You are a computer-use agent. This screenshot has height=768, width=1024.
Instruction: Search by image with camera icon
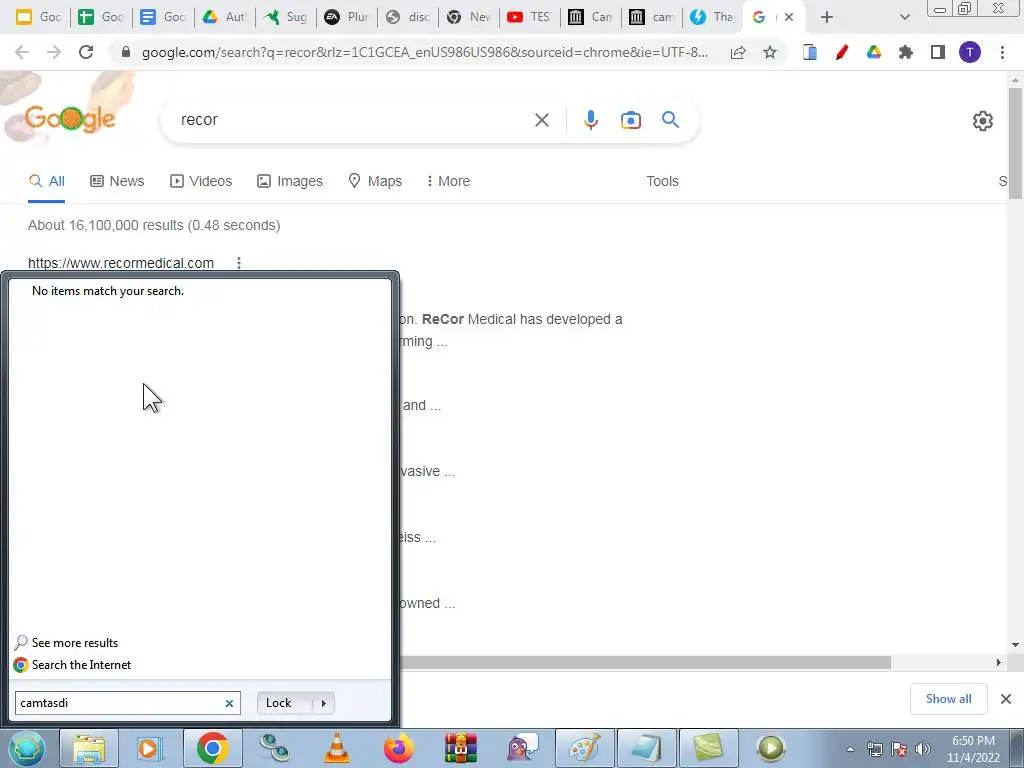631,120
